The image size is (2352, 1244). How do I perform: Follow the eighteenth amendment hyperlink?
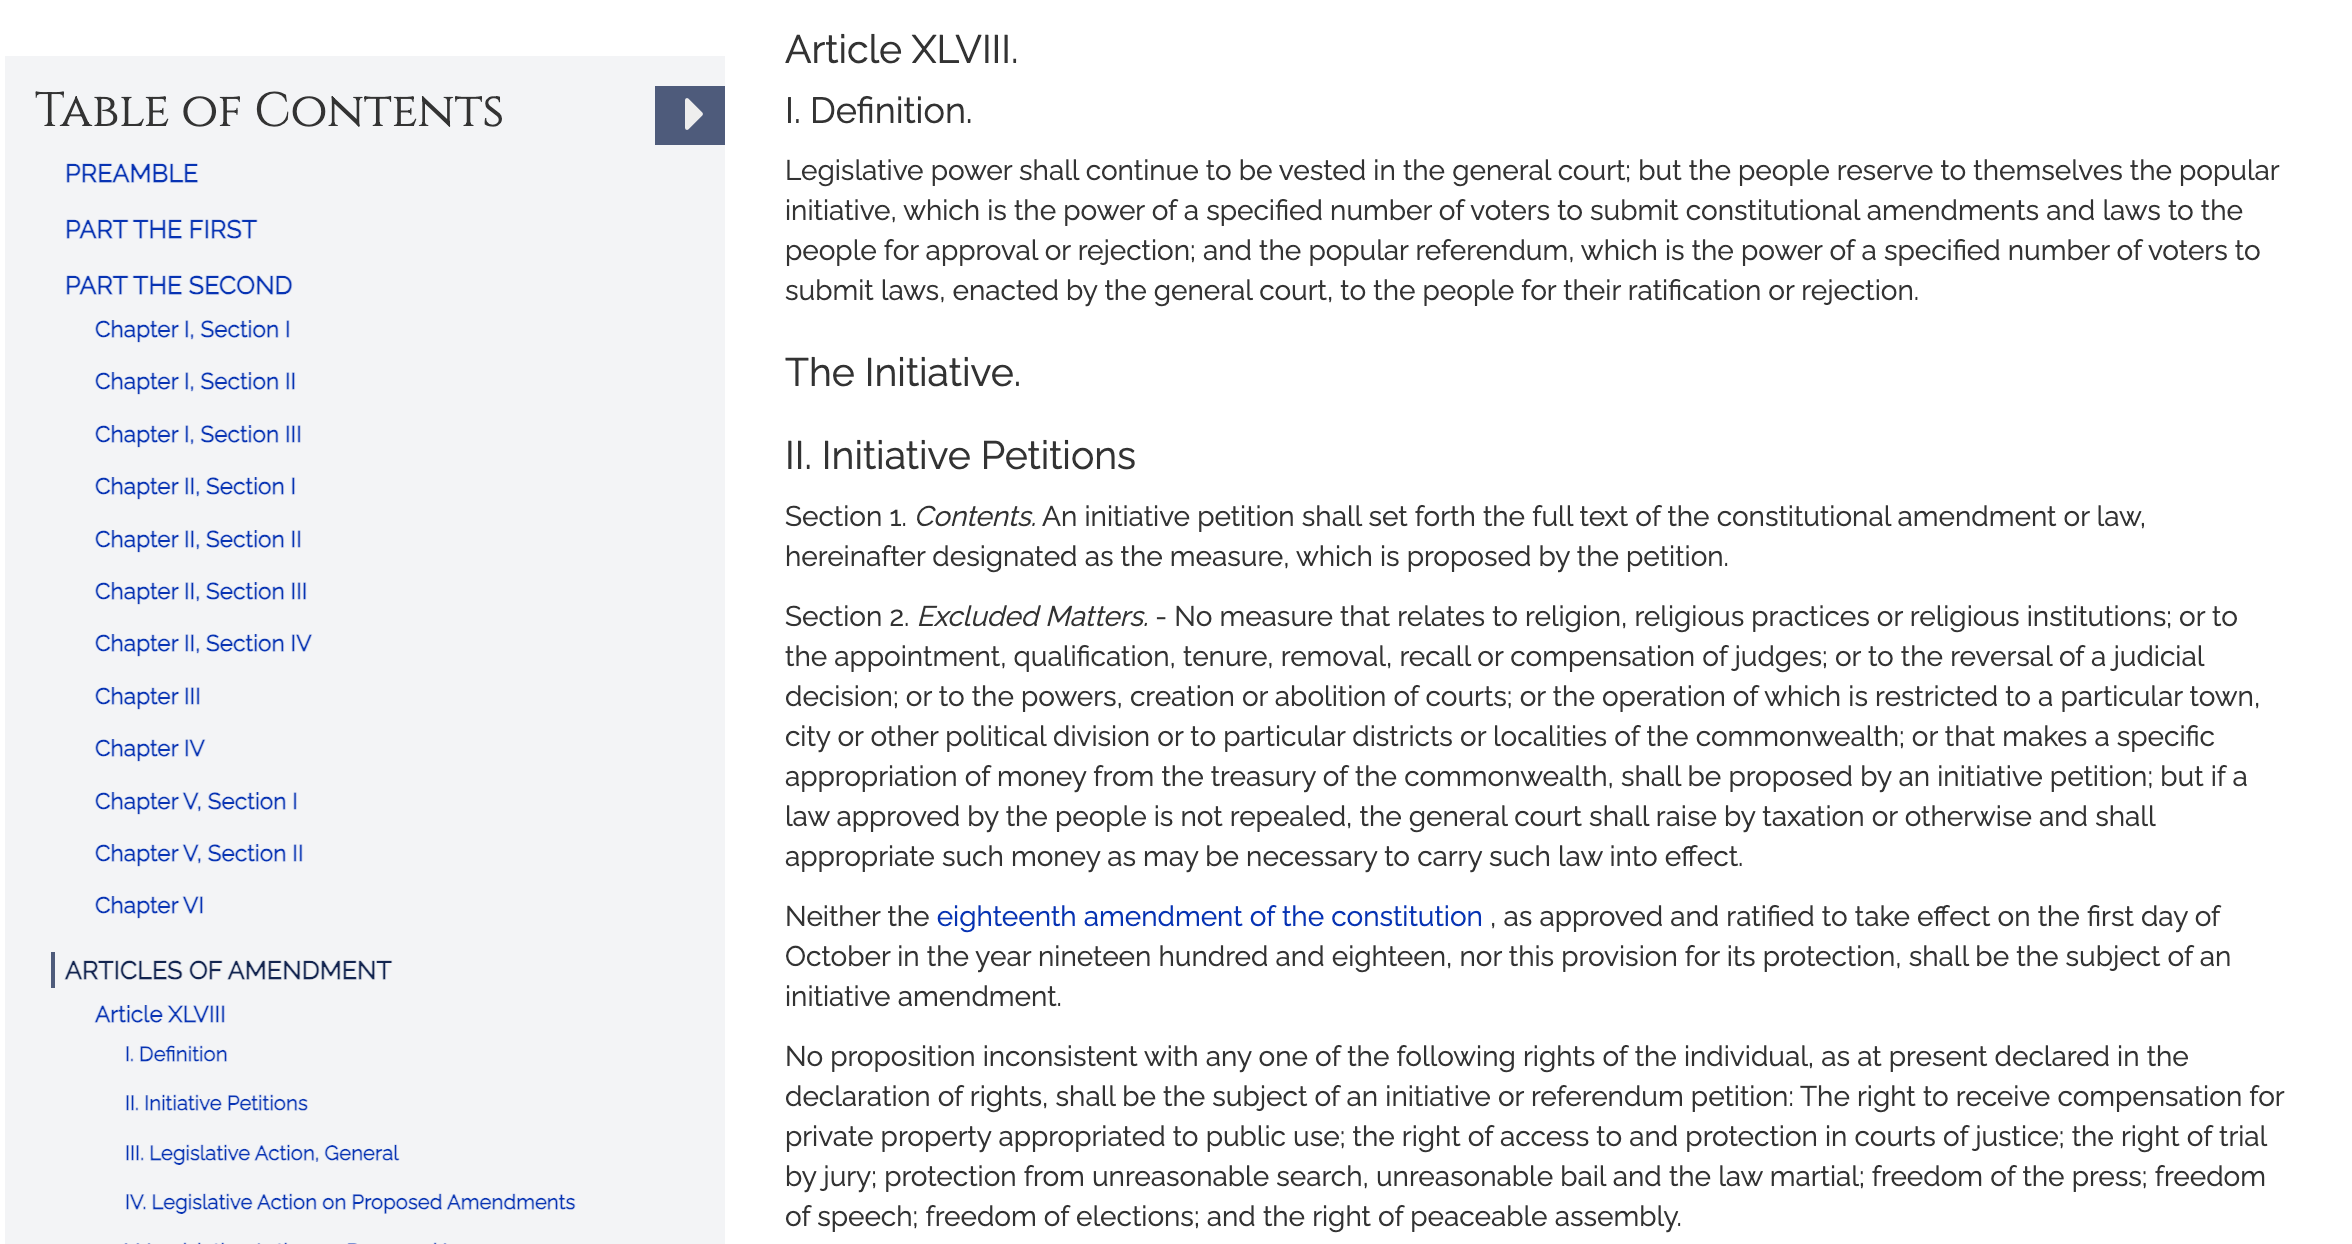(x=1208, y=917)
